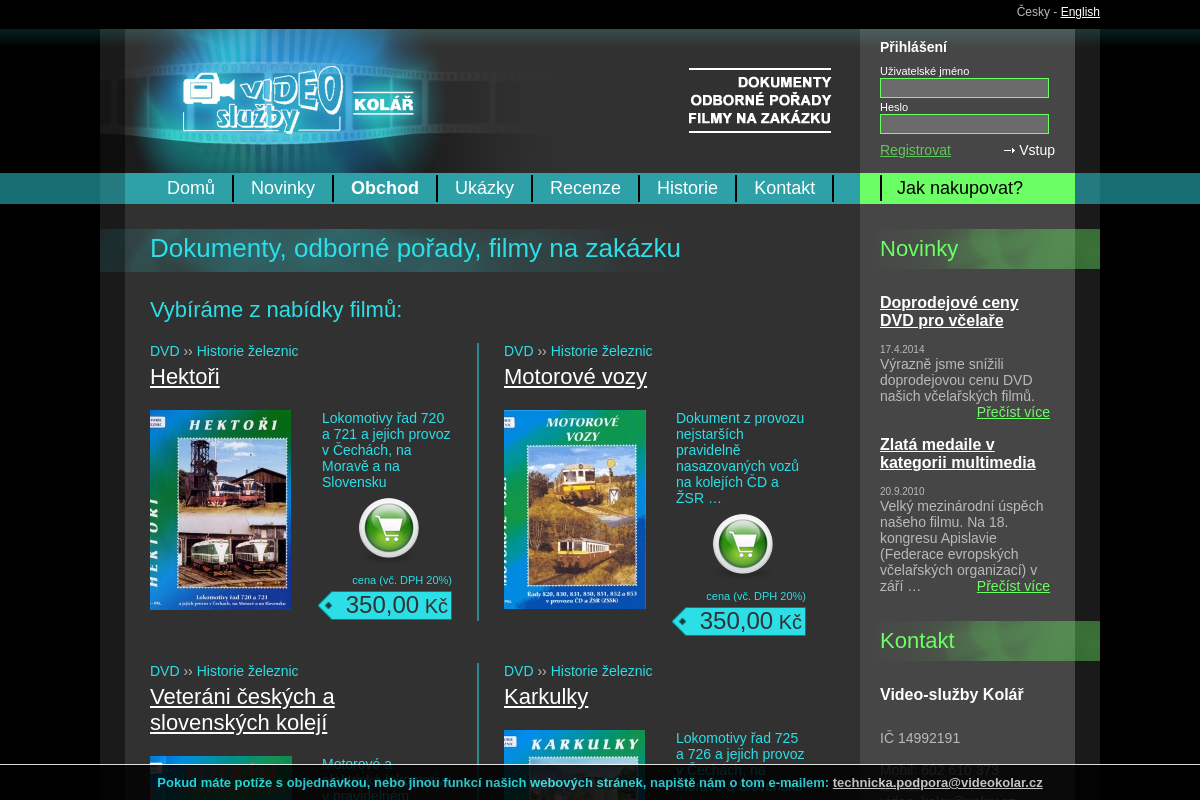Screen dimensions: 1200x800
Task: Add Hektoři DVD to shopping cart
Action: (x=389, y=528)
